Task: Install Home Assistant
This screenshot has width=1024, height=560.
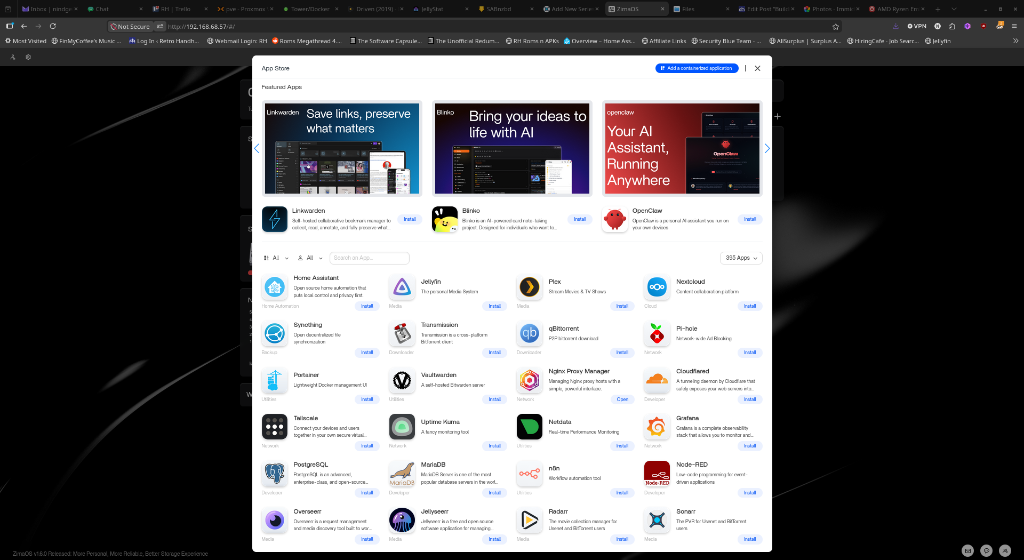Action: point(367,306)
